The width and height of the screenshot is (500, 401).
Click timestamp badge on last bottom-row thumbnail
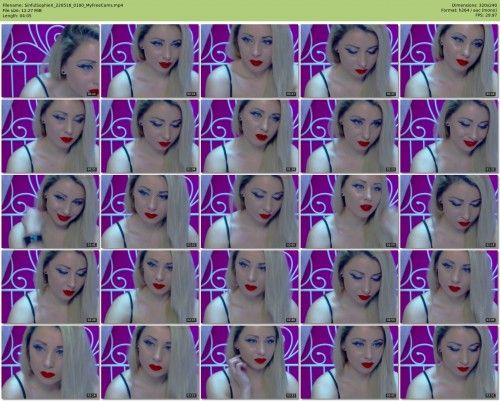coord(490,395)
